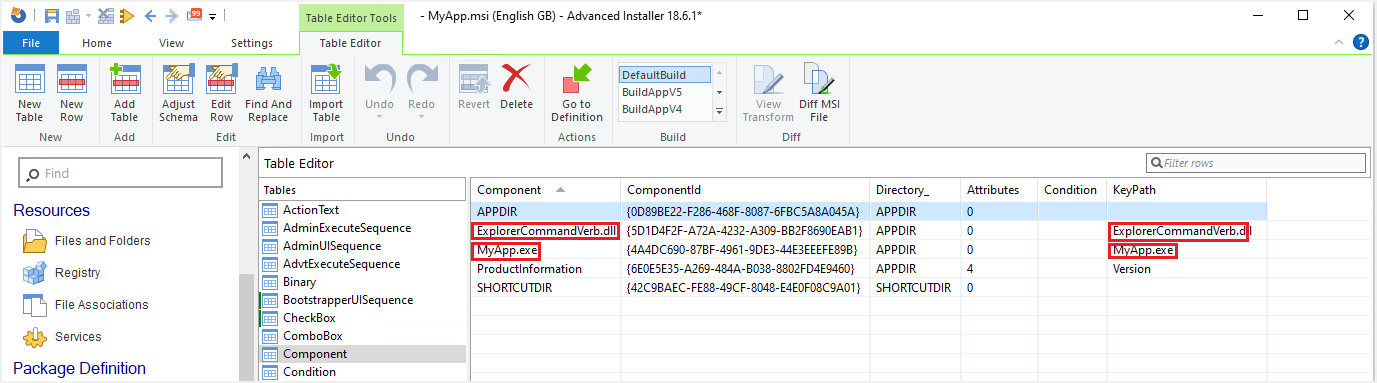Click the Build icon in quick access toolbar
The image size is (1377, 383).
tap(73, 16)
